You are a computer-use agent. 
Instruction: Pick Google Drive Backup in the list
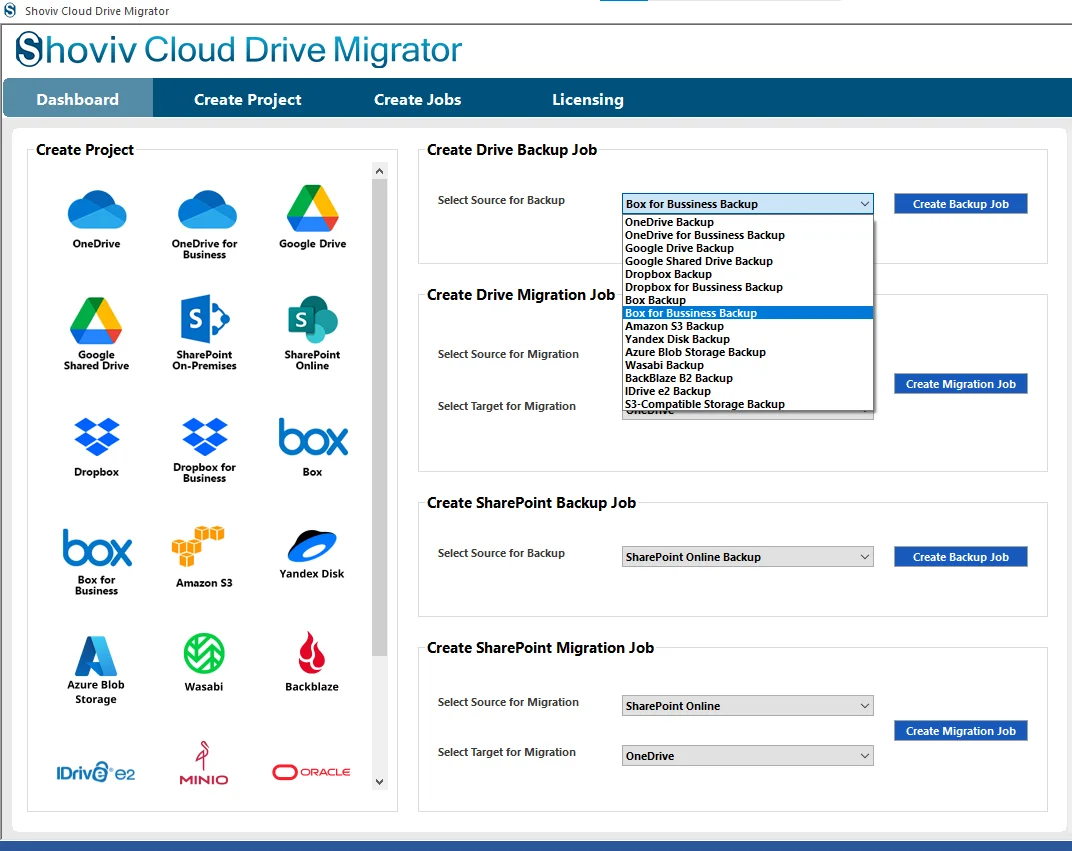pyautogui.click(x=748, y=248)
